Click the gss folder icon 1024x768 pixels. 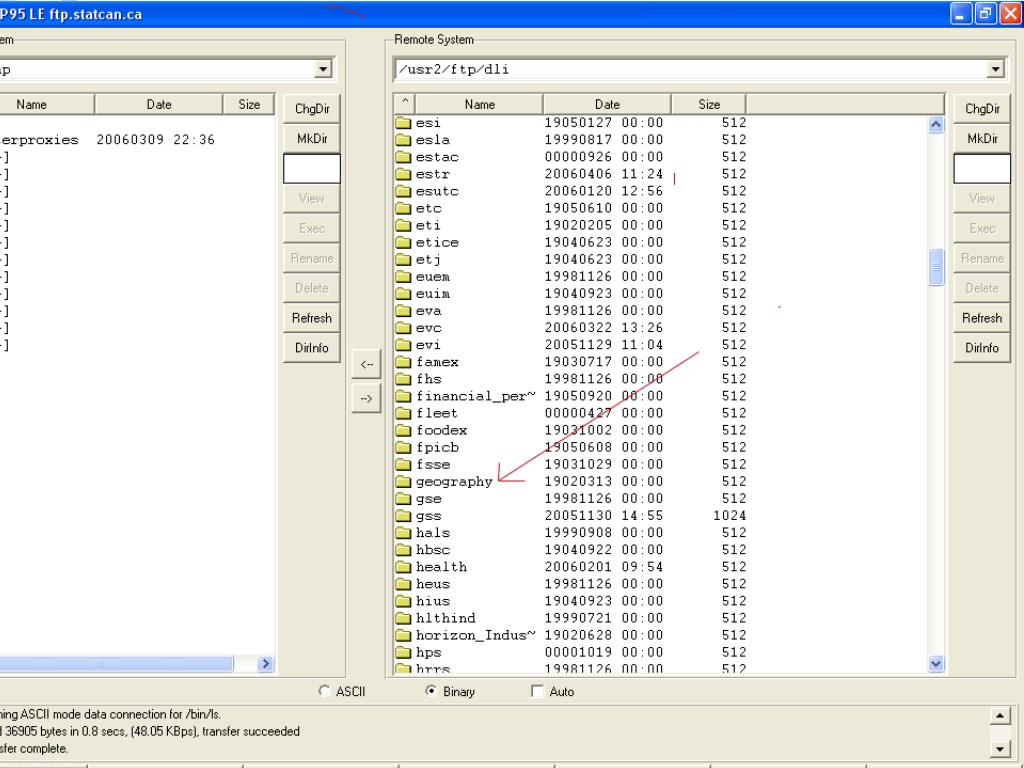point(403,516)
